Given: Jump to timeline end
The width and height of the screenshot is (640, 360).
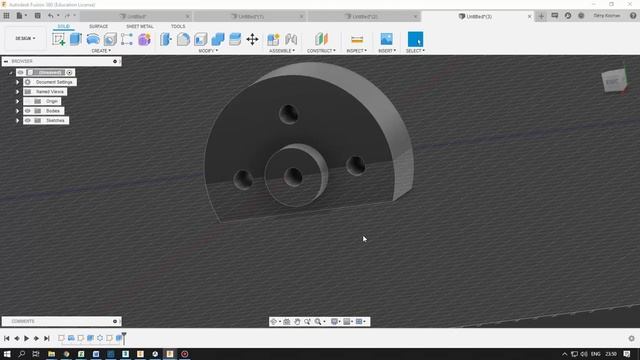Looking at the screenshot, I should click(47, 338).
